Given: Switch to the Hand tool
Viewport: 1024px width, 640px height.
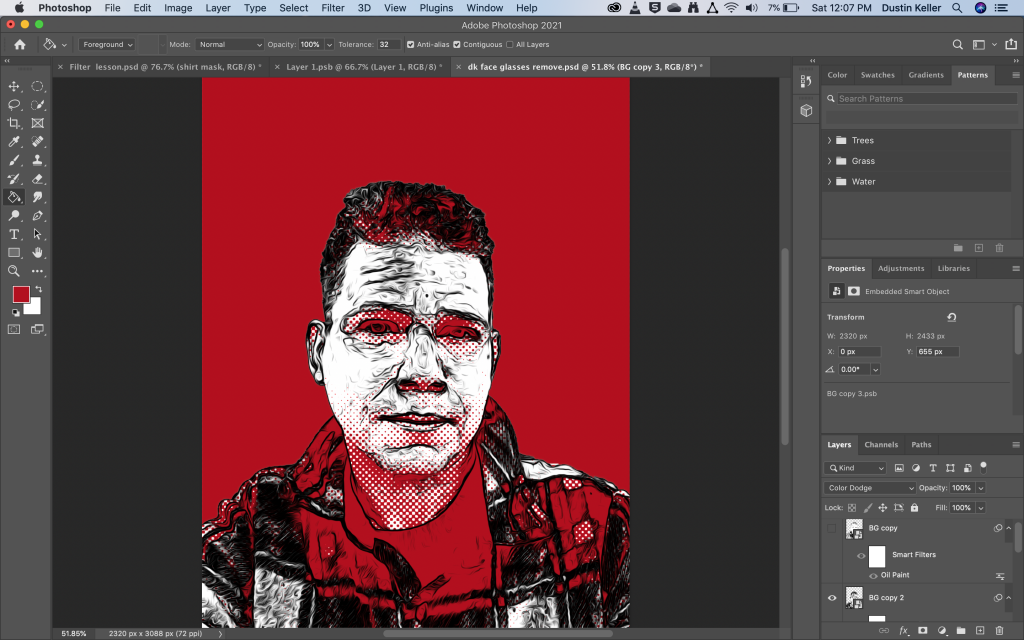Looking at the screenshot, I should click(38, 252).
